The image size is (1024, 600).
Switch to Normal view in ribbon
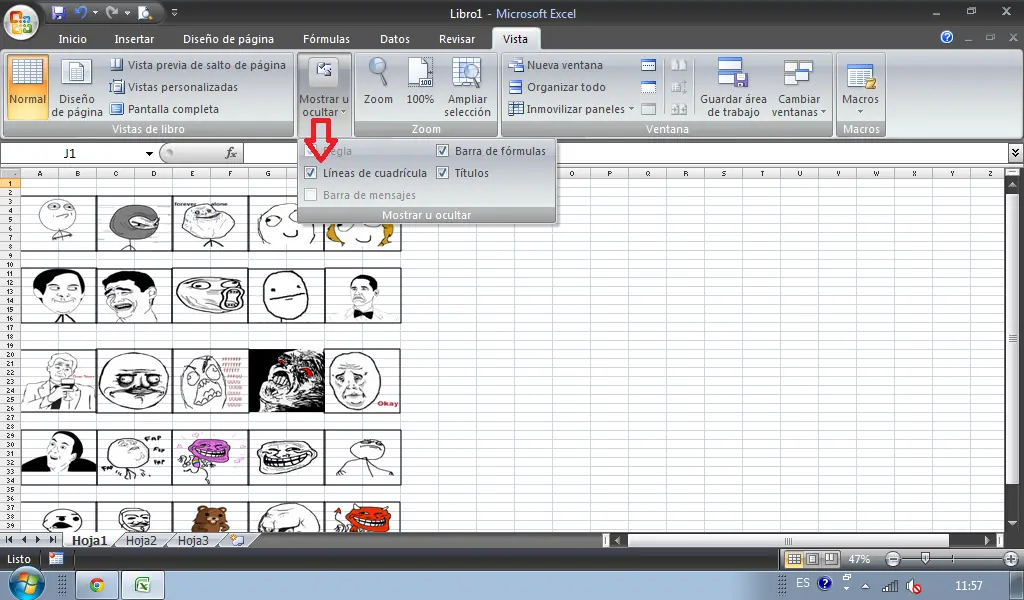tap(27, 87)
